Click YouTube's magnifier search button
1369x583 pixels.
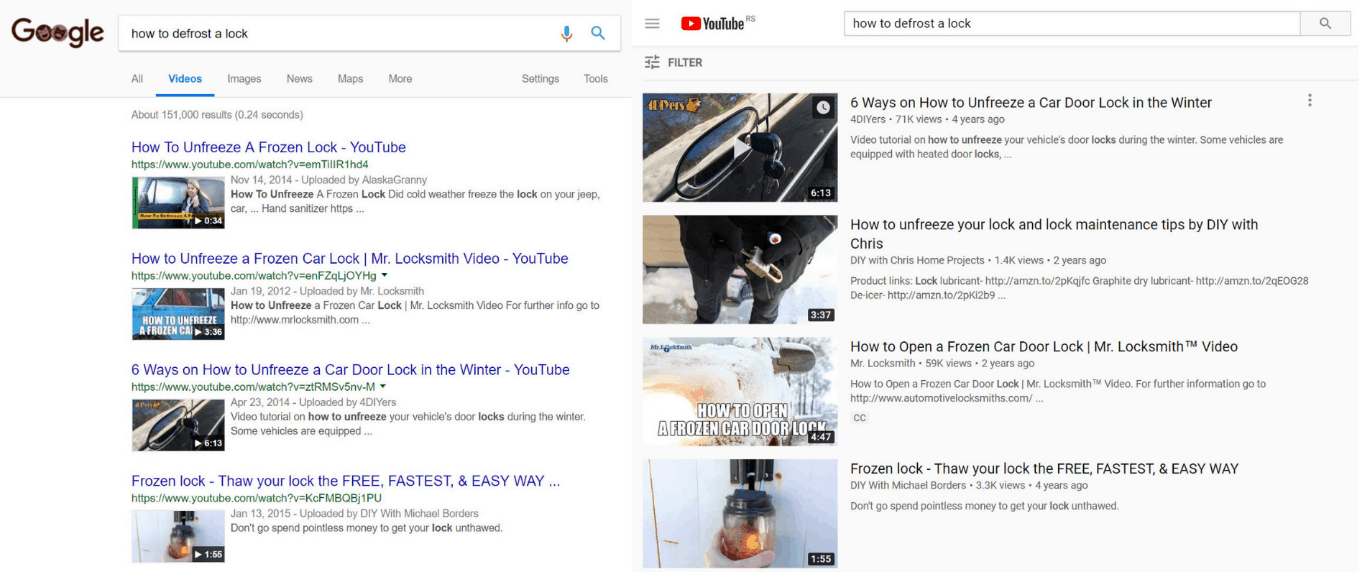pos(1326,23)
